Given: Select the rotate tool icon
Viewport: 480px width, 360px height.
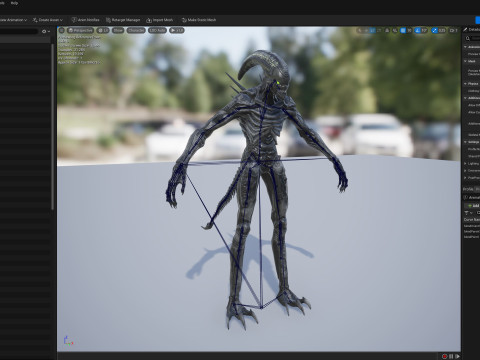Looking at the screenshot, I should tap(372, 30).
